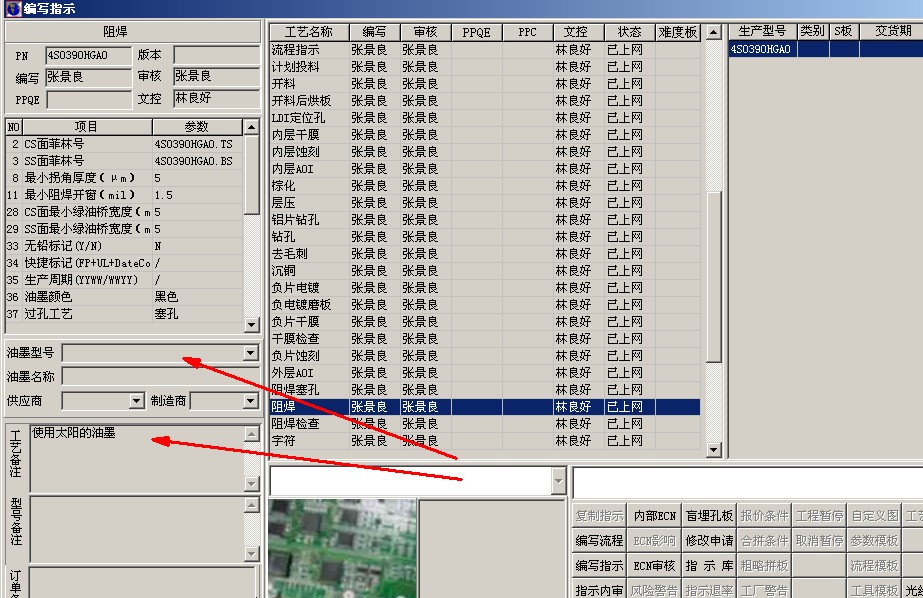Click the 流程模板 button
923x598 pixels.
874,566
